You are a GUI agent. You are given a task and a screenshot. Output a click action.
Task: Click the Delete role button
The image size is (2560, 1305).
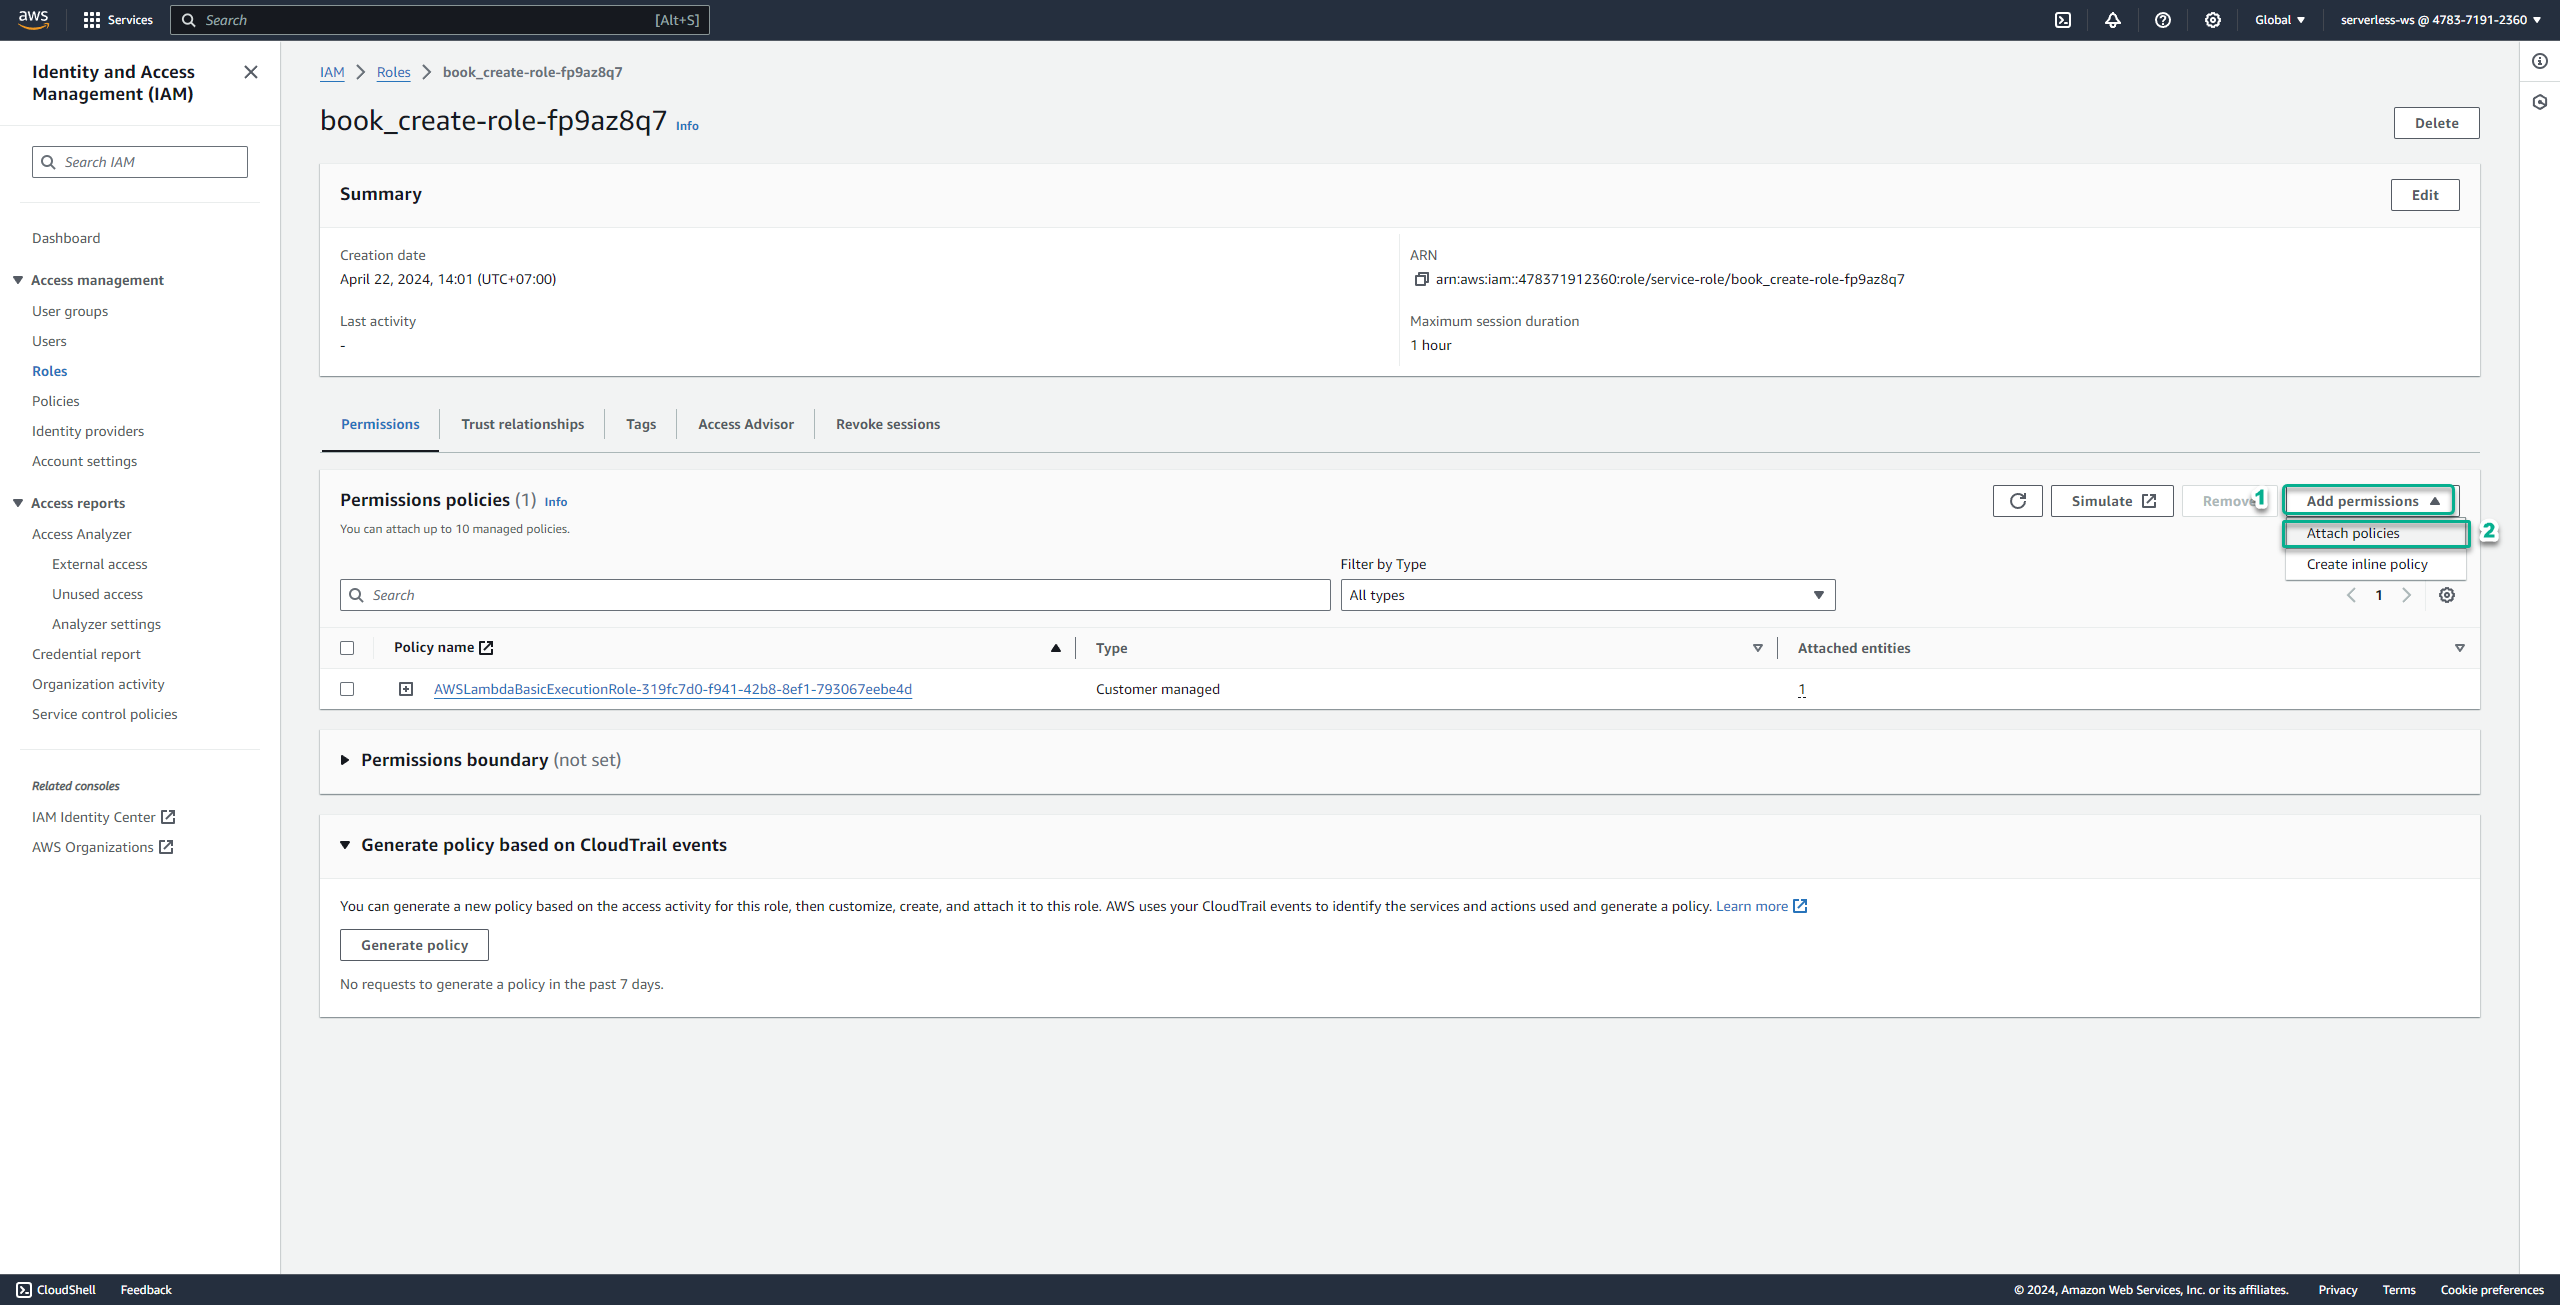[x=2437, y=123]
